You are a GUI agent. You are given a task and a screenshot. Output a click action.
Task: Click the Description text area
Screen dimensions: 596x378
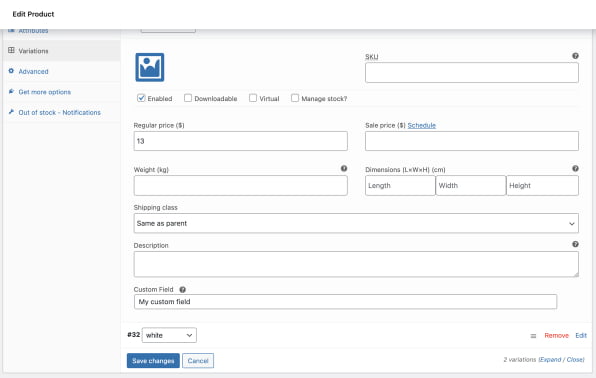point(356,264)
